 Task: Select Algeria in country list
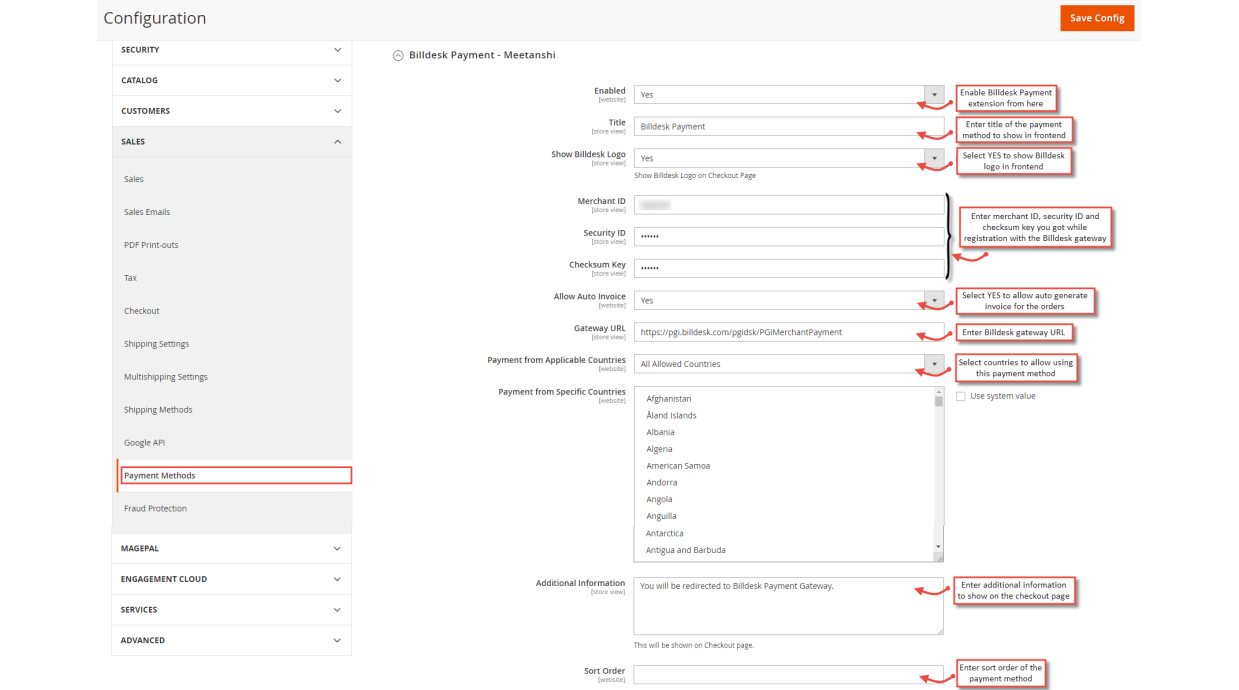659,450
